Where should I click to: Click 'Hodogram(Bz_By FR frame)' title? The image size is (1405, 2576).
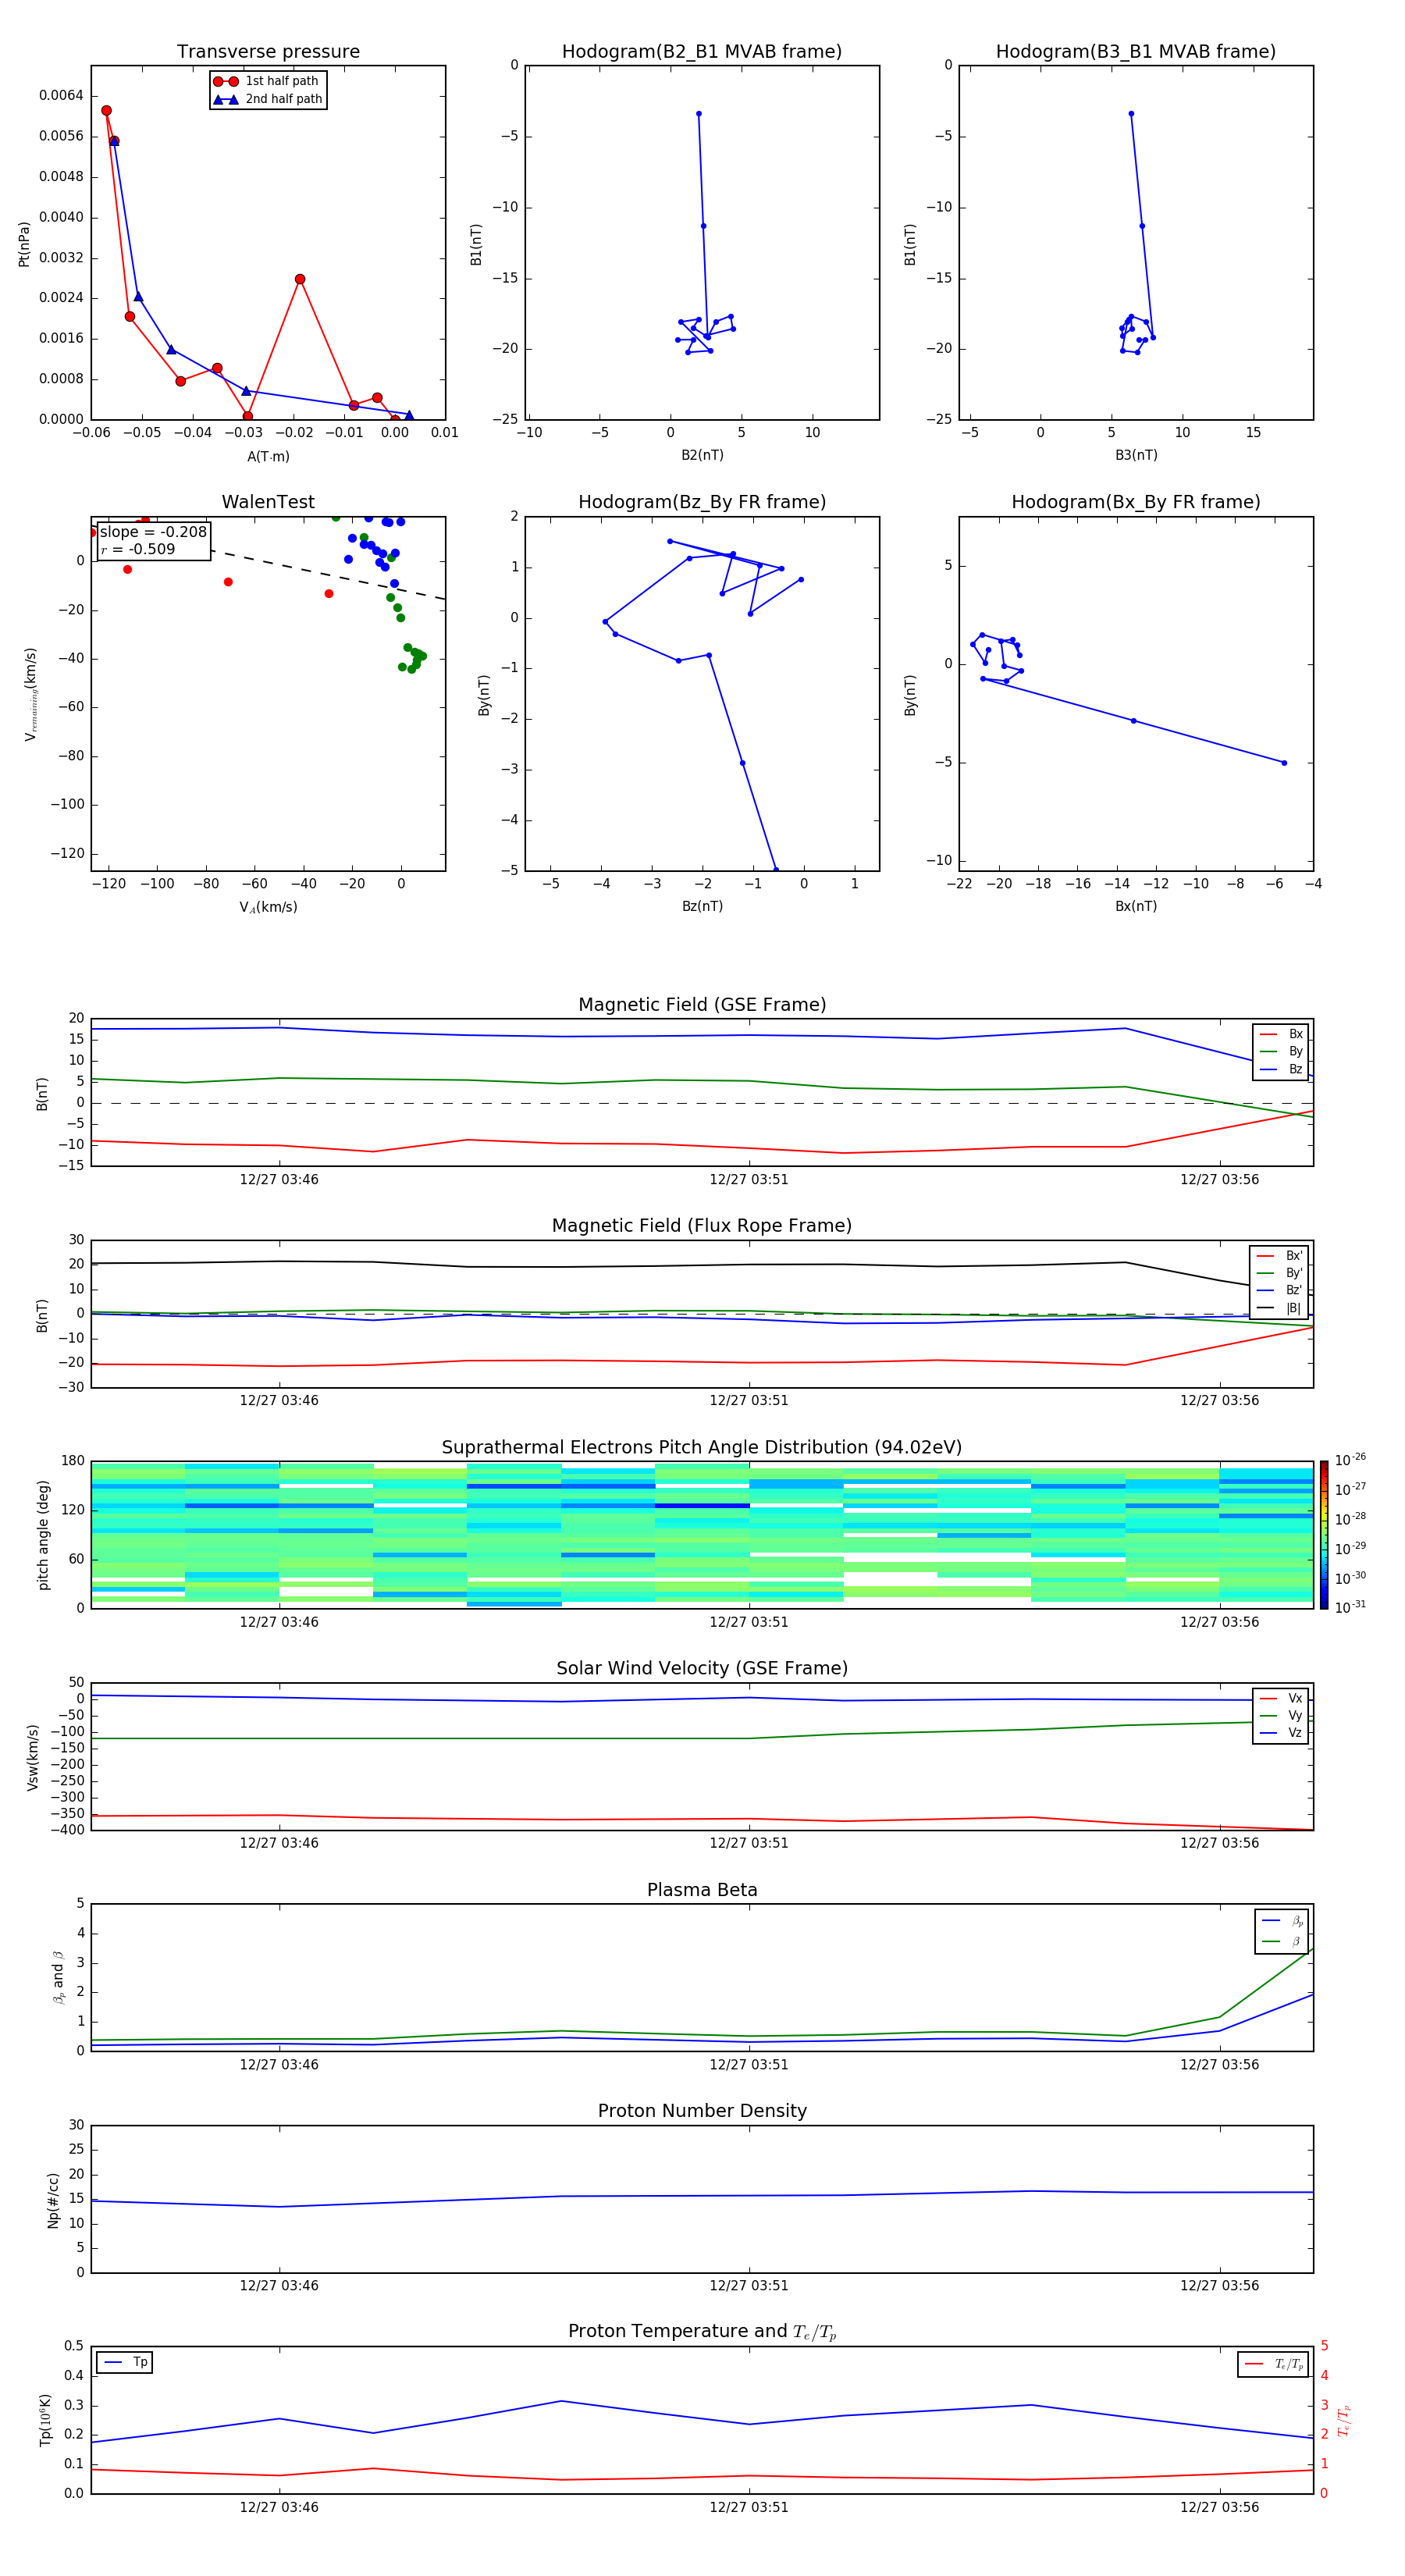point(702,502)
